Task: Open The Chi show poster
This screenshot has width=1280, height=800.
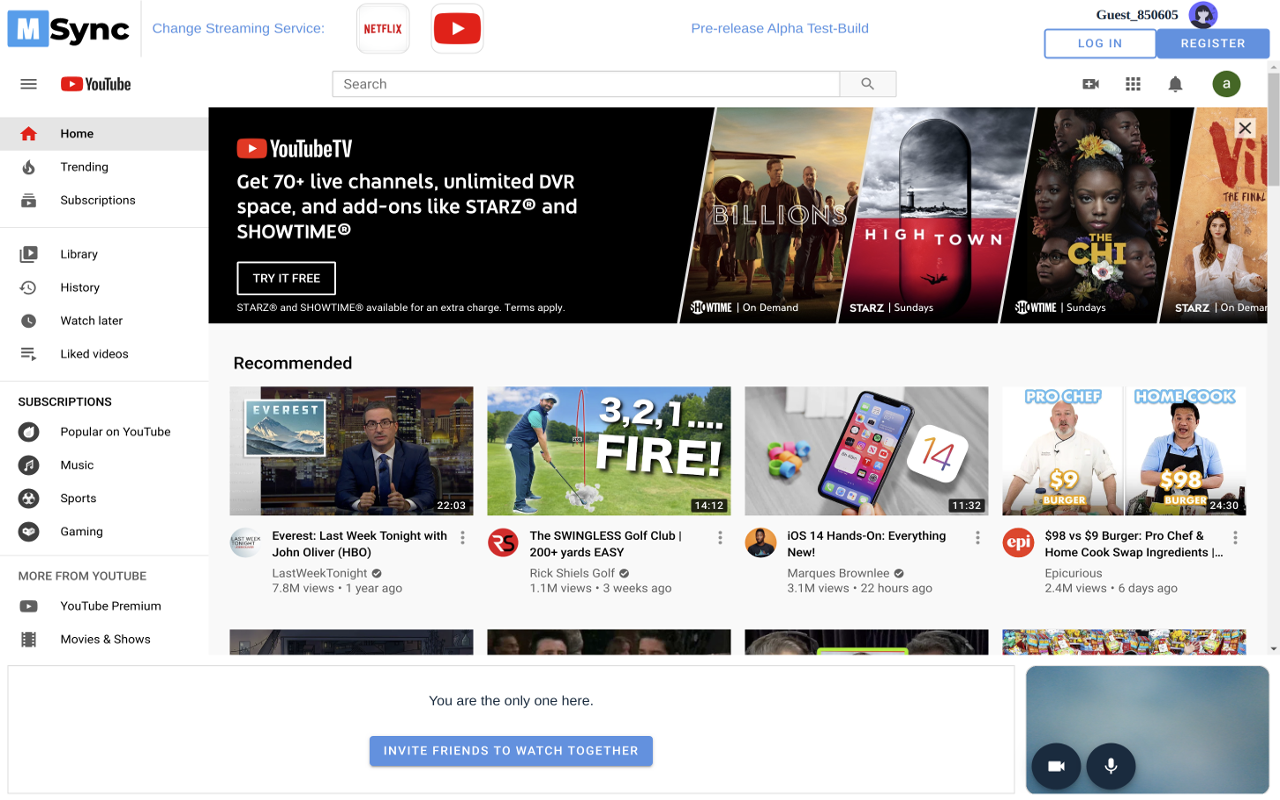Action: (x=1097, y=215)
